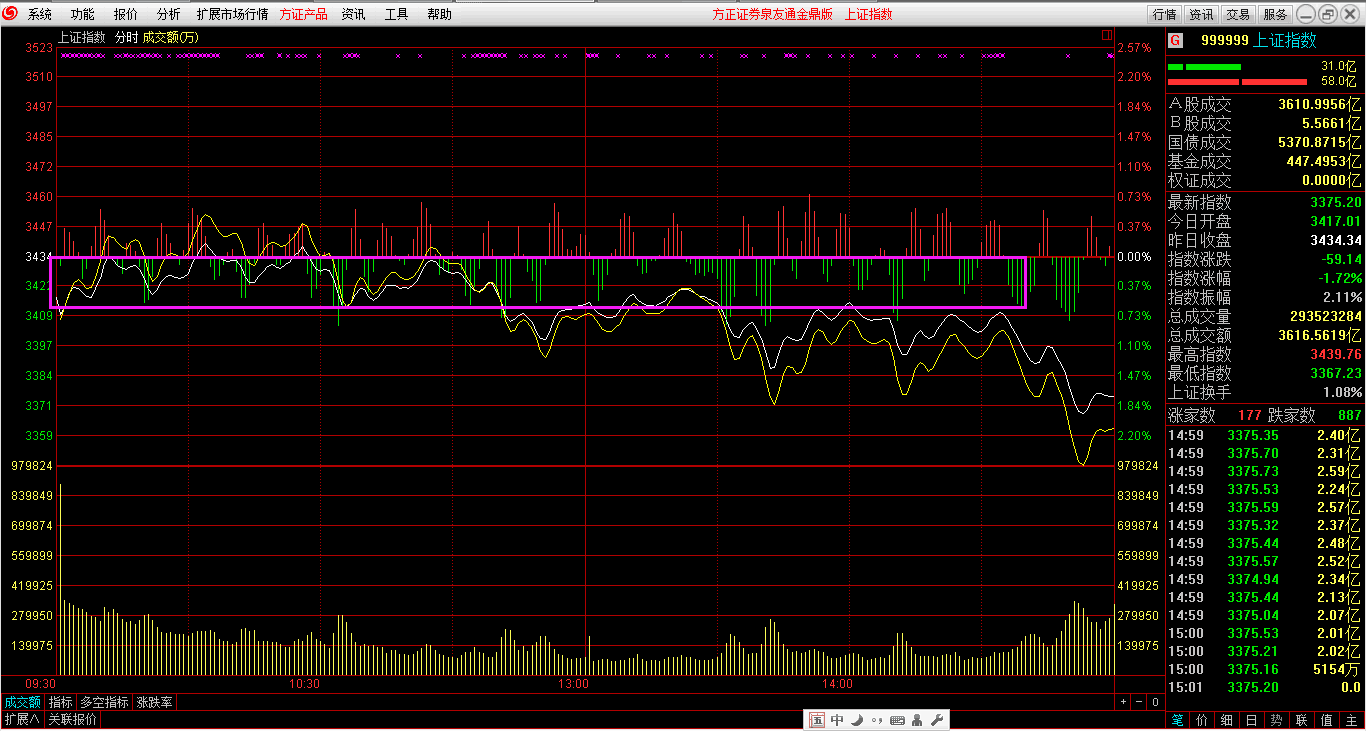Click the red G badge beside 999999
1366x731 pixels.
click(x=1176, y=40)
